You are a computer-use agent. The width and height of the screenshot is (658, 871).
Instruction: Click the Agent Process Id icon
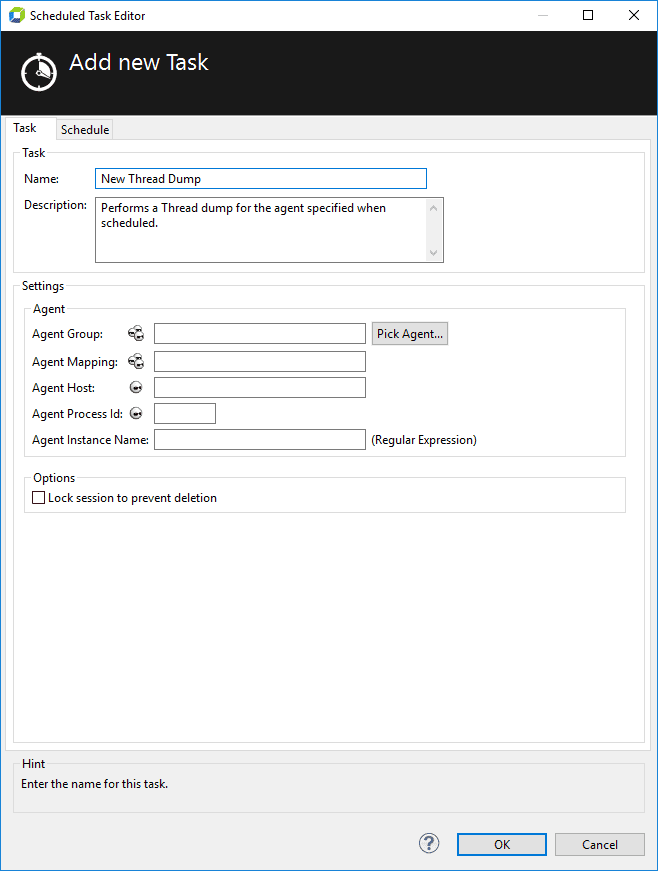[x=136, y=413]
